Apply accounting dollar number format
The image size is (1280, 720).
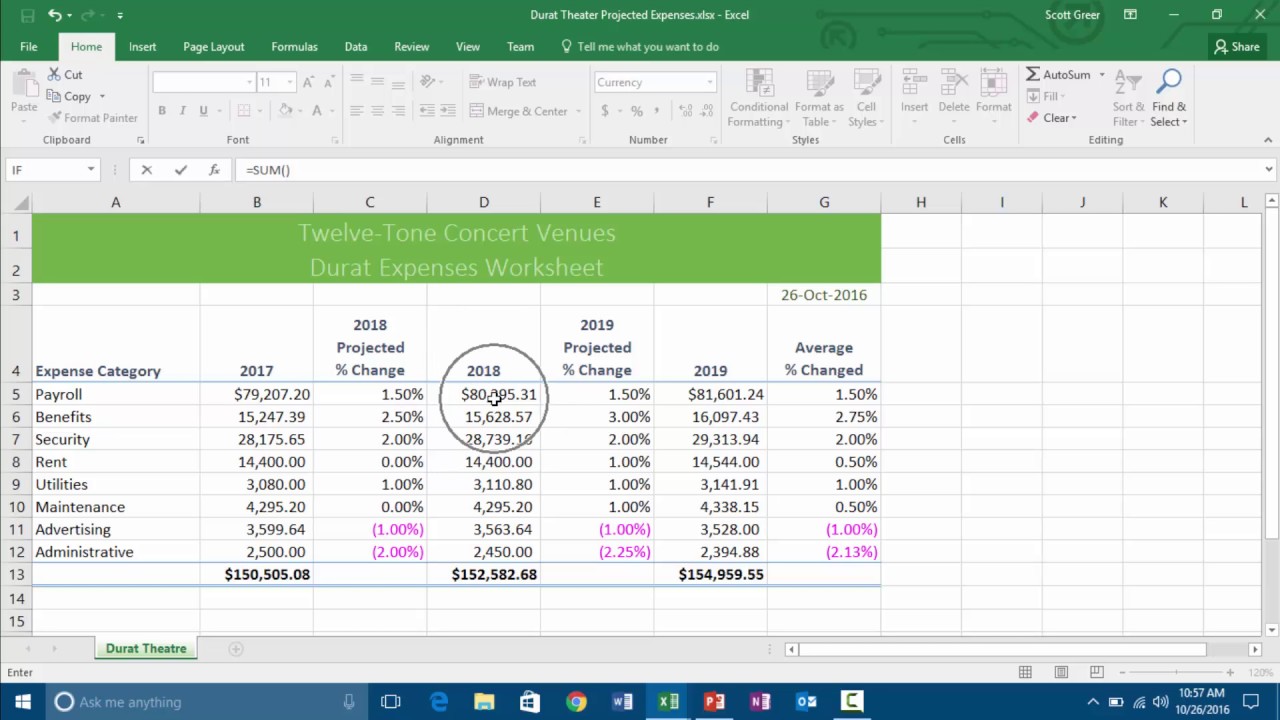[x=605, y=111]
